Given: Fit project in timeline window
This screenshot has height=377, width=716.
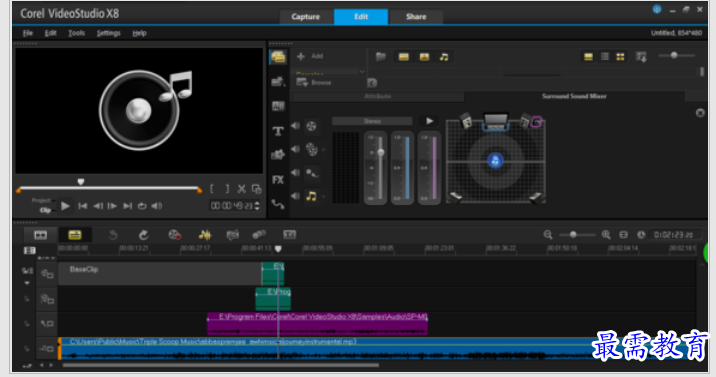Looking at the screenshot, I should point(623,235).
